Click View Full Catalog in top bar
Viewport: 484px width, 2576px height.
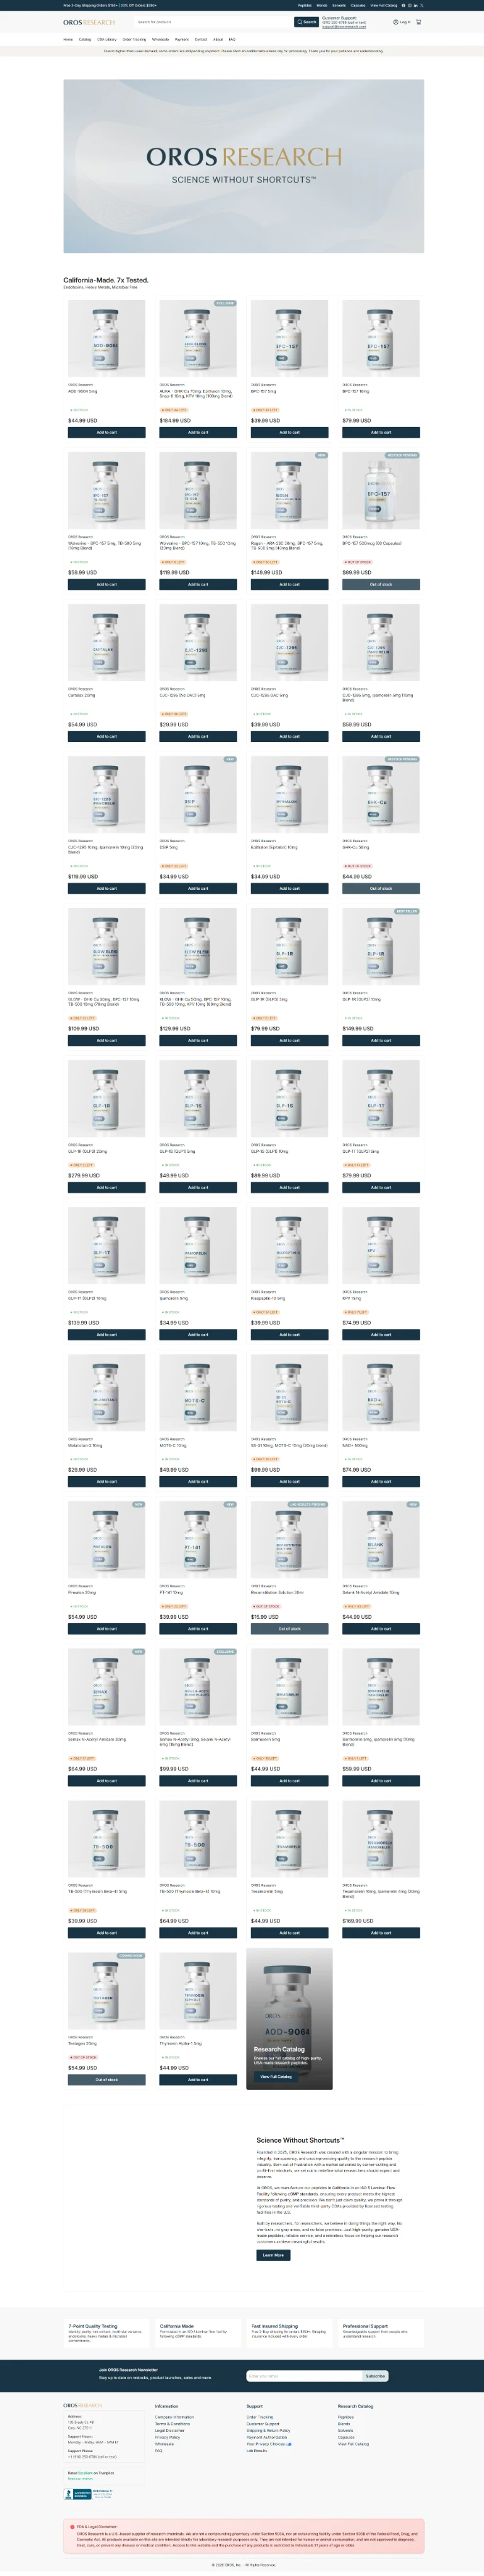[x=383, y=5]
